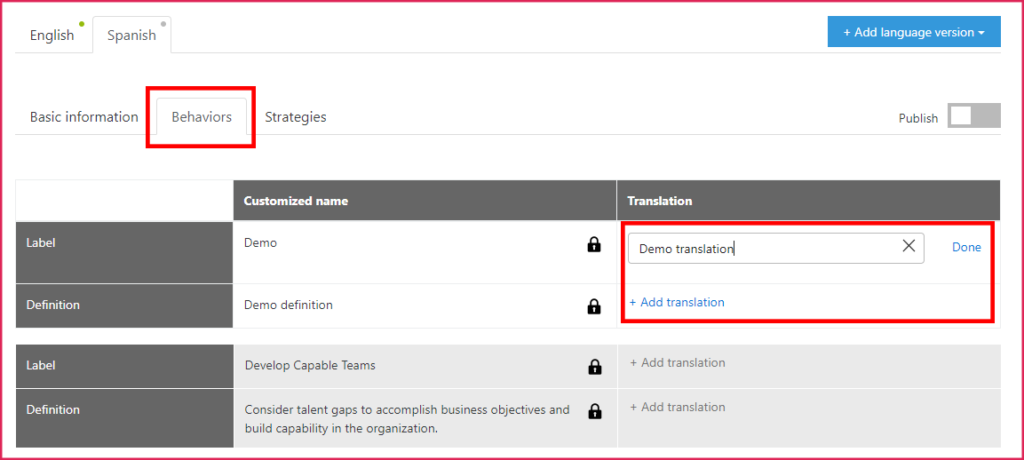The height and width of the screenshot is (460, 1024).
Task: Add translation for Demo definition
Action: point(677,302)
